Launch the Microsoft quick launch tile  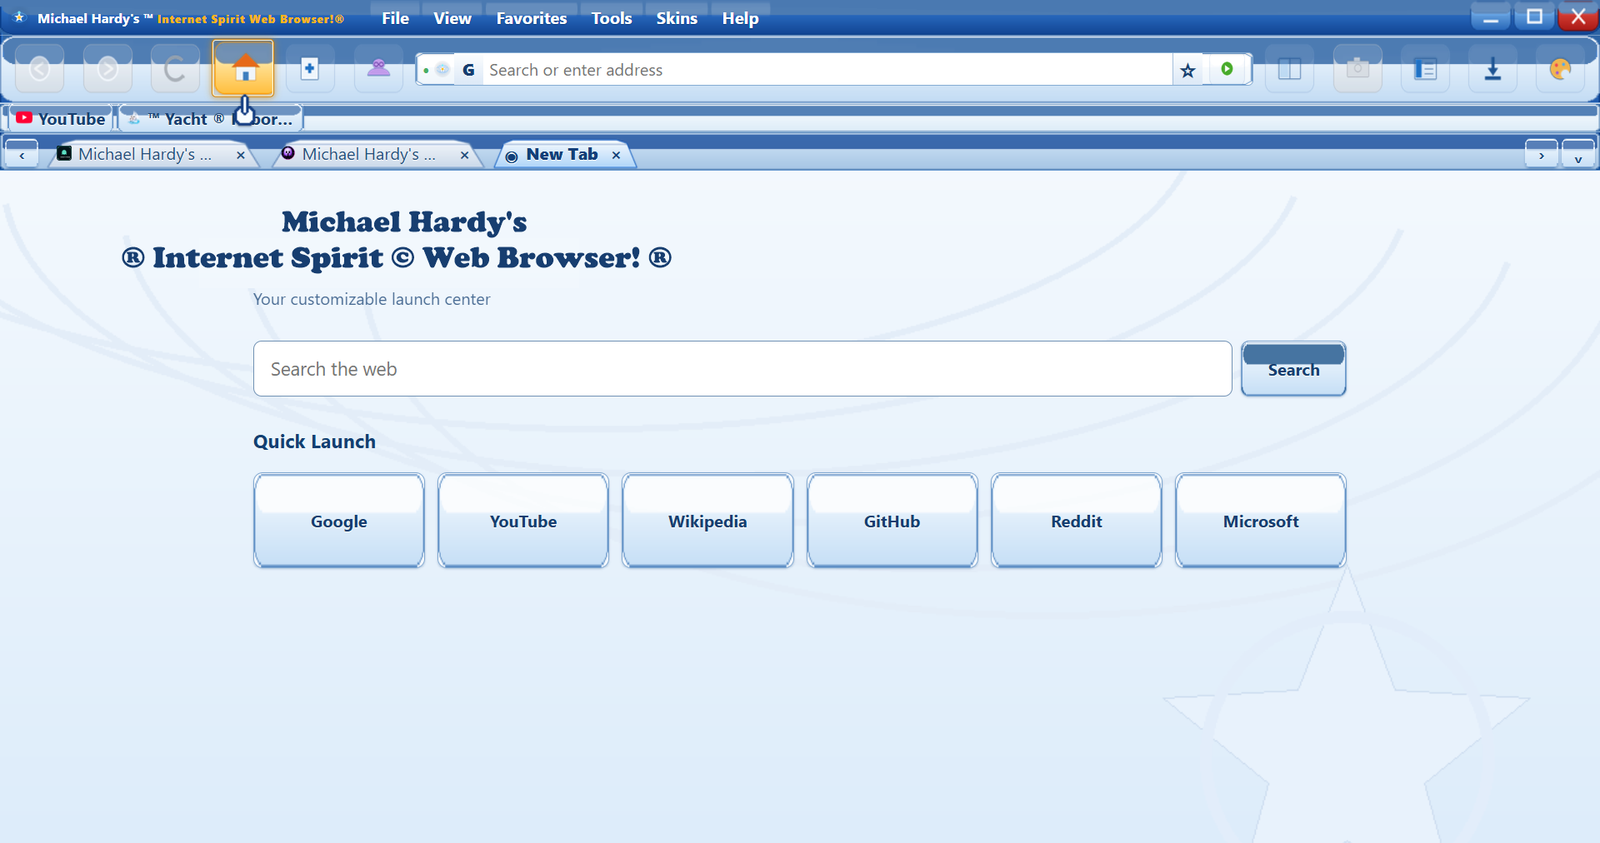point(1260,521)
